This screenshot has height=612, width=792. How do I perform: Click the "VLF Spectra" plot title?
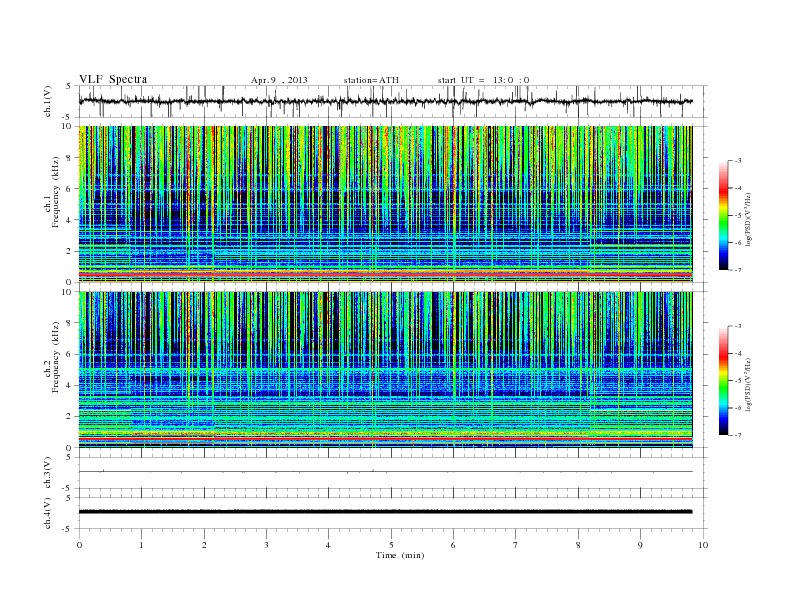pos(113,79)
